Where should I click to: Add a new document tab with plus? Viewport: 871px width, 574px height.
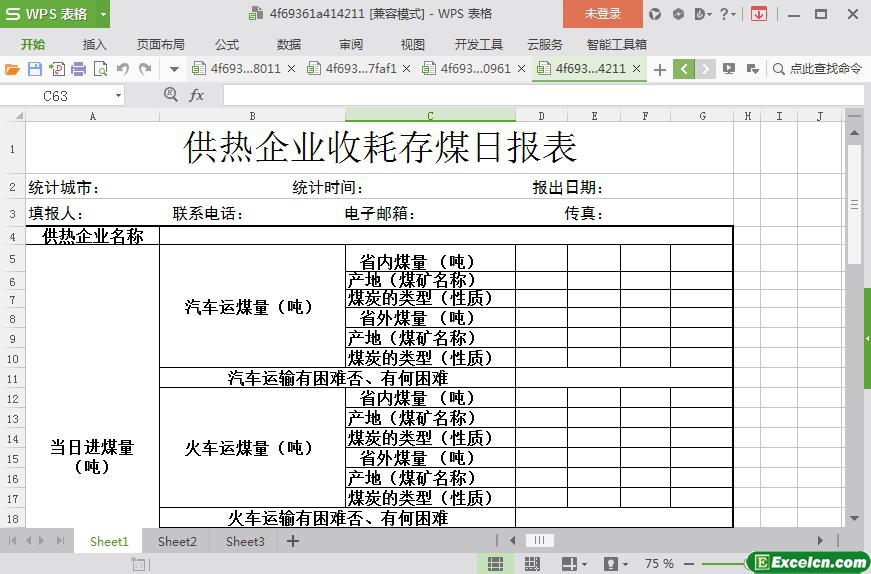point(660,69)
